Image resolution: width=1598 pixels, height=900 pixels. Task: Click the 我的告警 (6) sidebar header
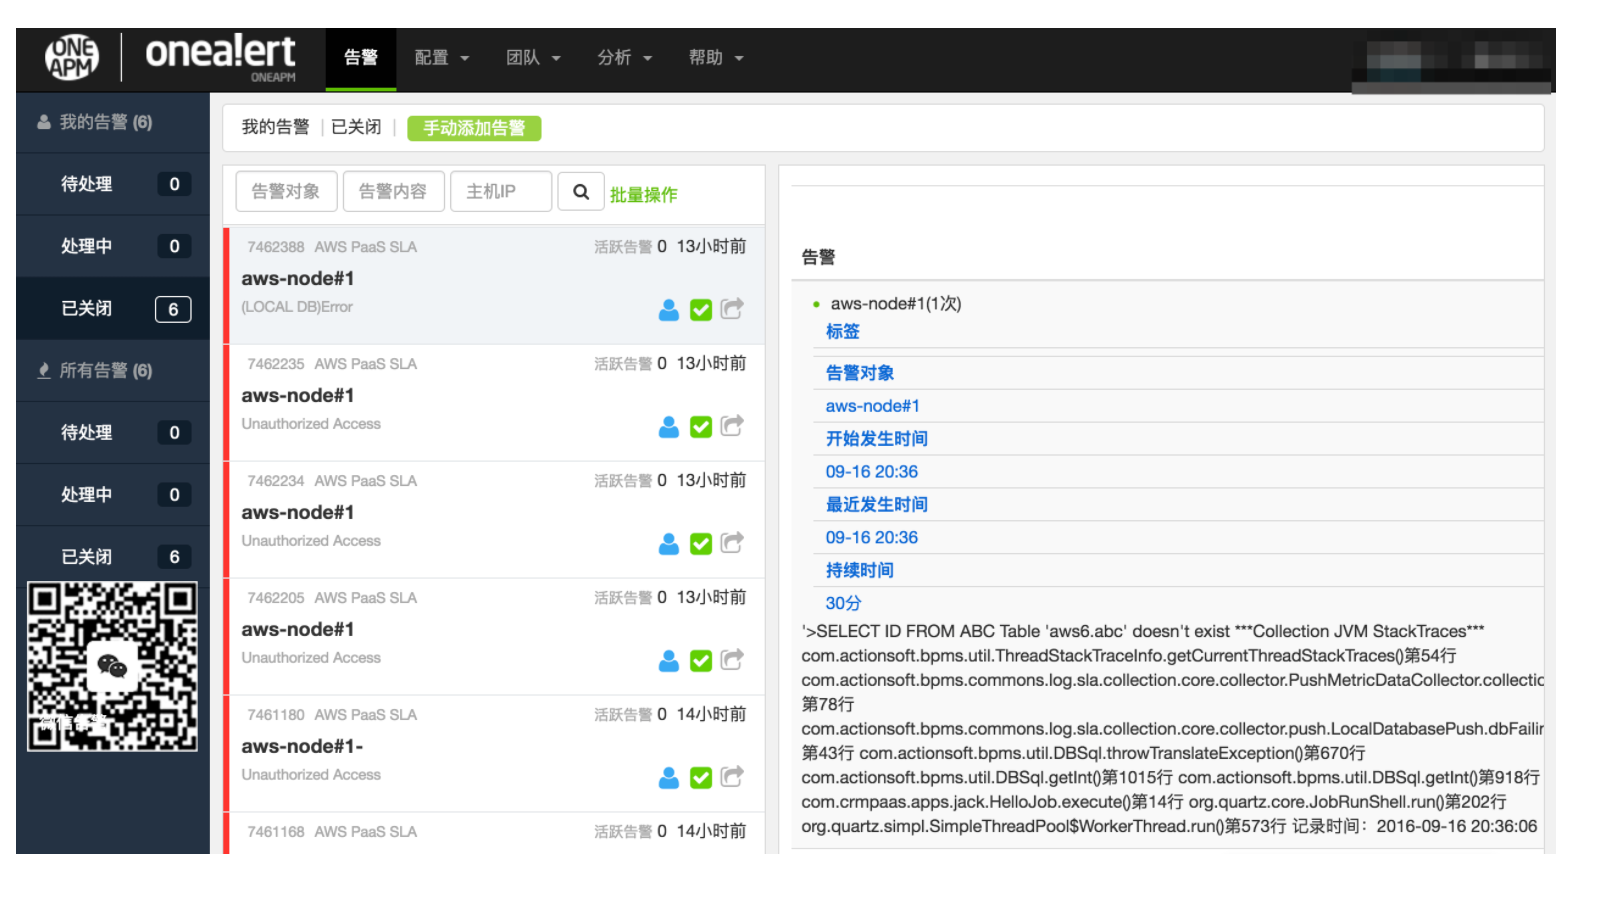[x=113, y=122]
